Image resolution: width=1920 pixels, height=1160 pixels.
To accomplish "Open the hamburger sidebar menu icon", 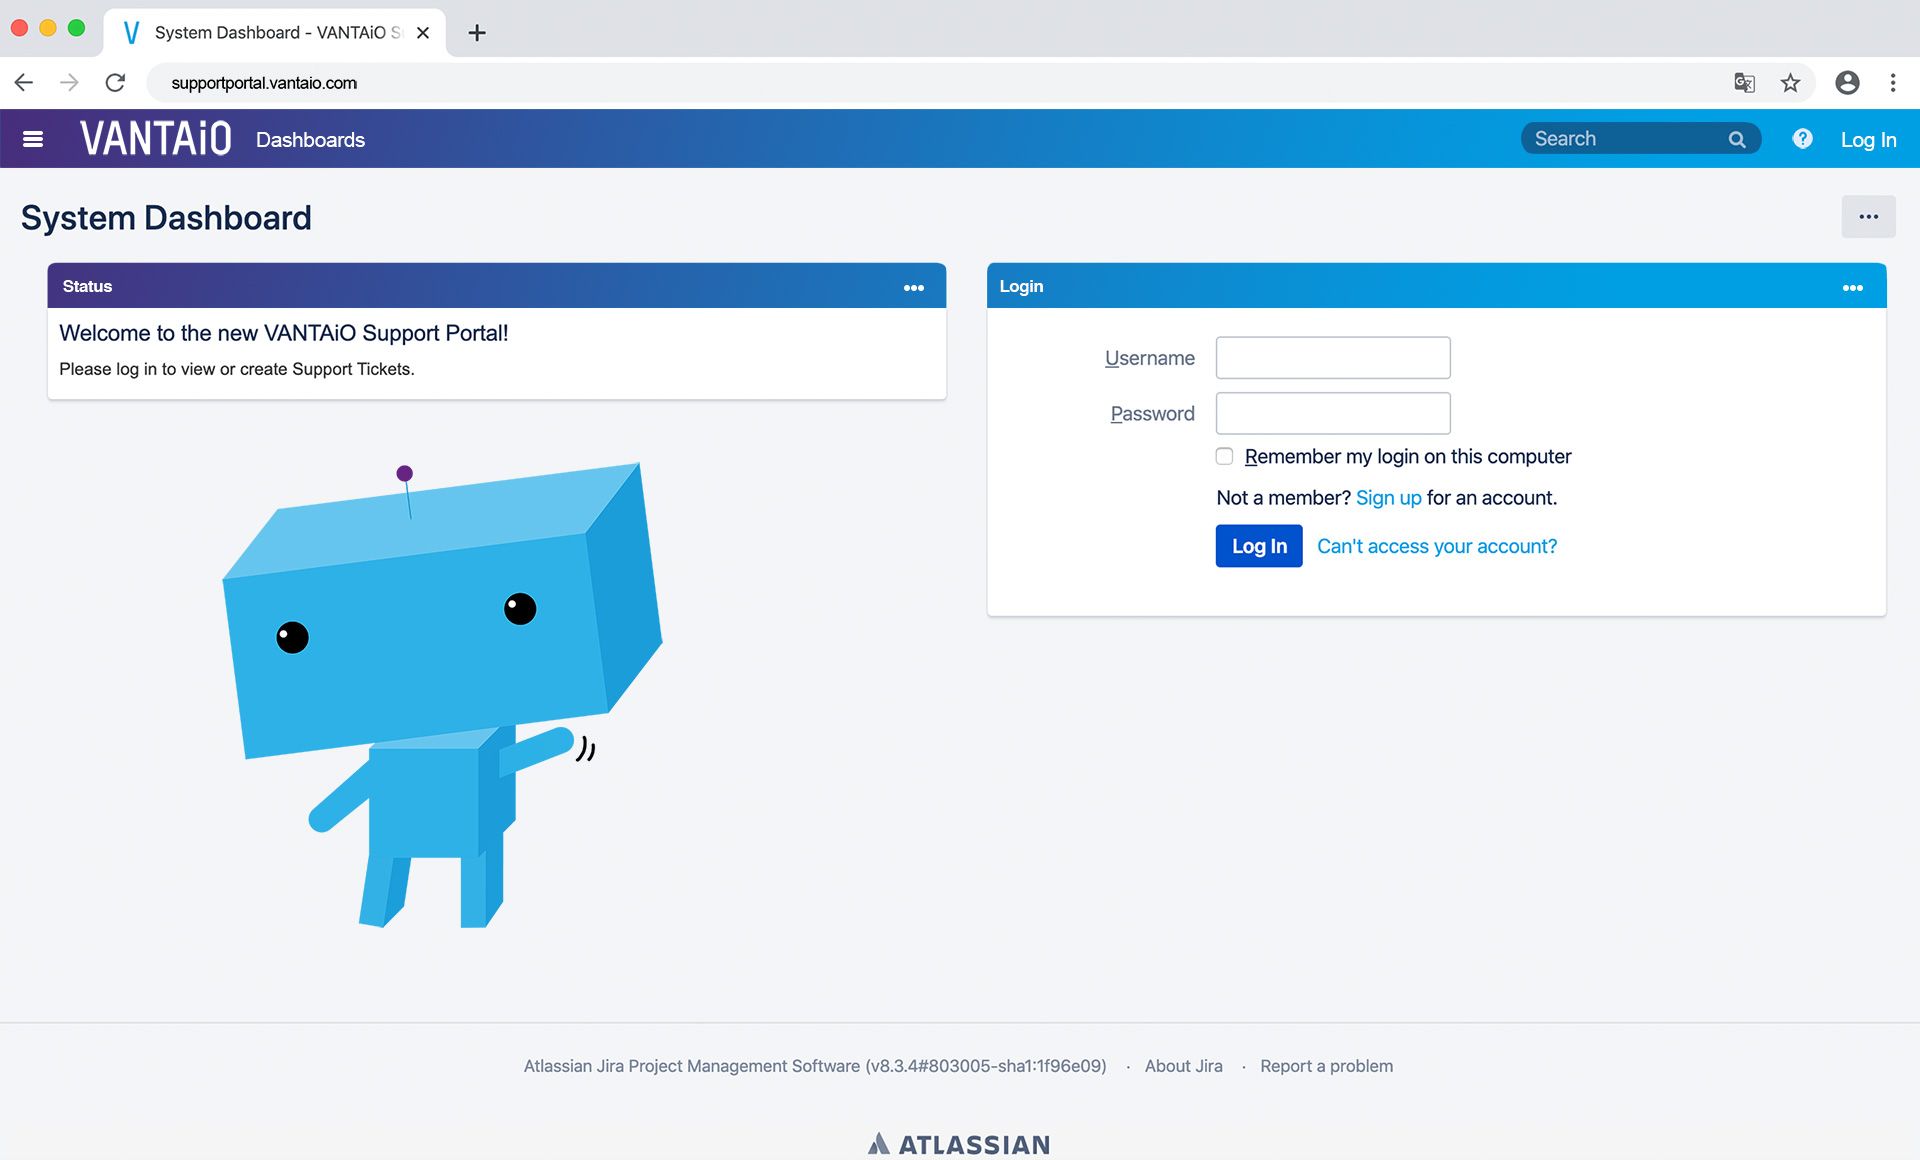I will pos(33,139).
